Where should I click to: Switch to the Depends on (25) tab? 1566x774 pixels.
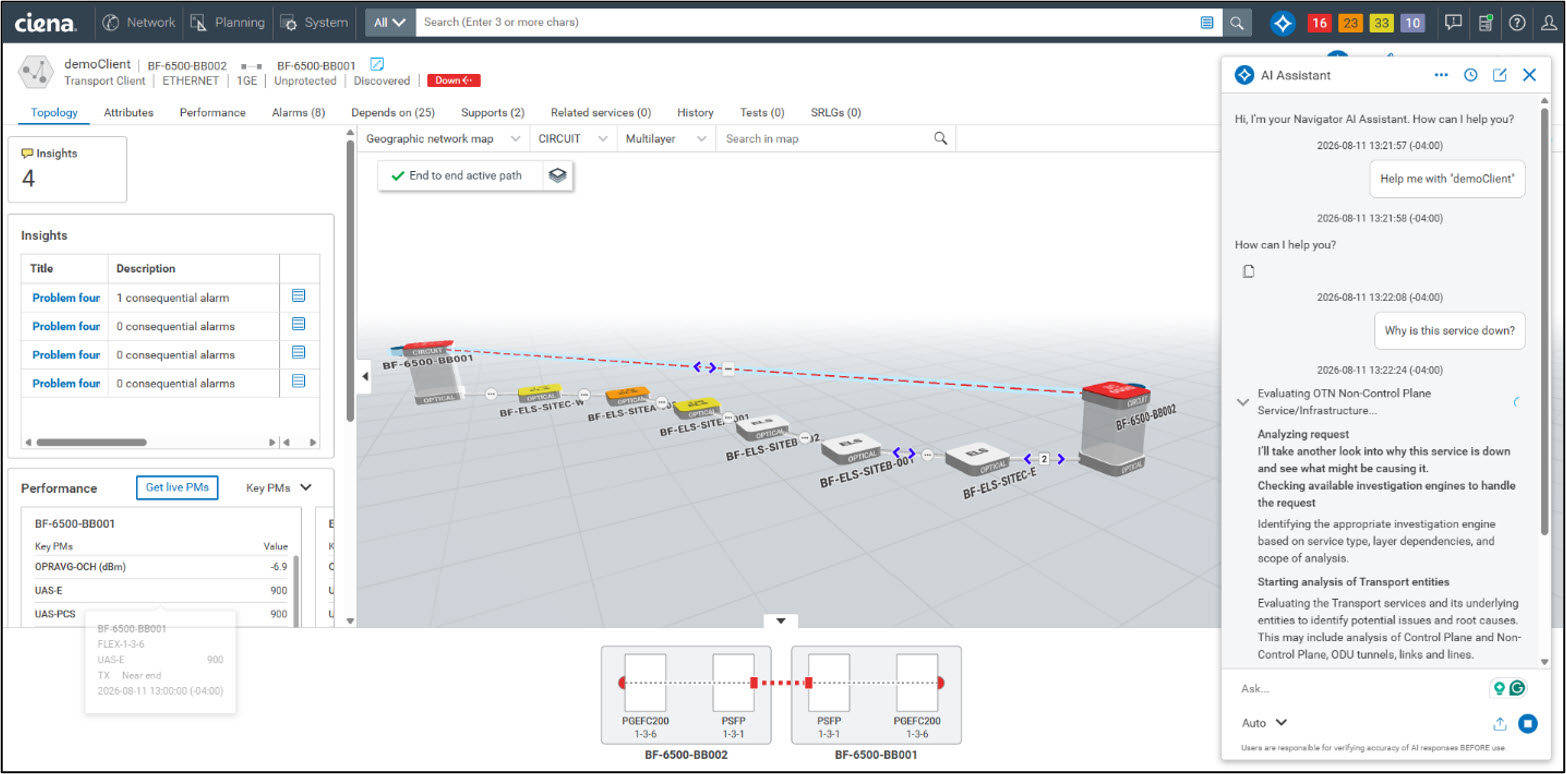392,113
